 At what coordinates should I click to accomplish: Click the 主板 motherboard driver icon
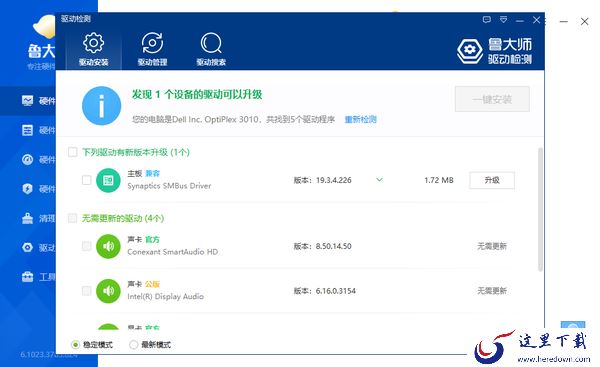[x=108, y=180]
